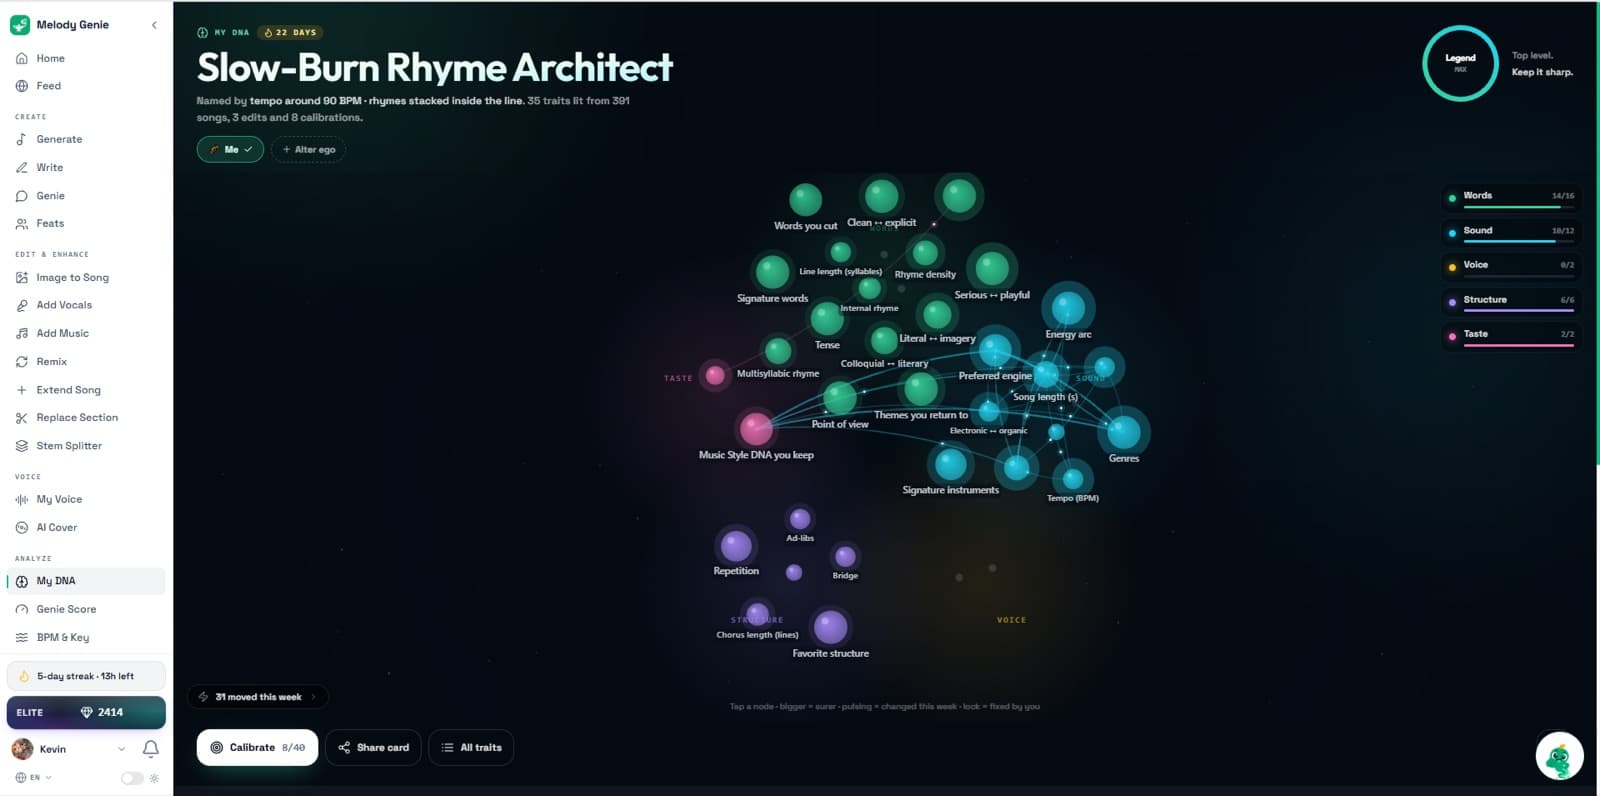Select the Music Style DNA you keep node
Image resolution: width=1600 pixels, height=796 pixels.
tap(756, 428)
